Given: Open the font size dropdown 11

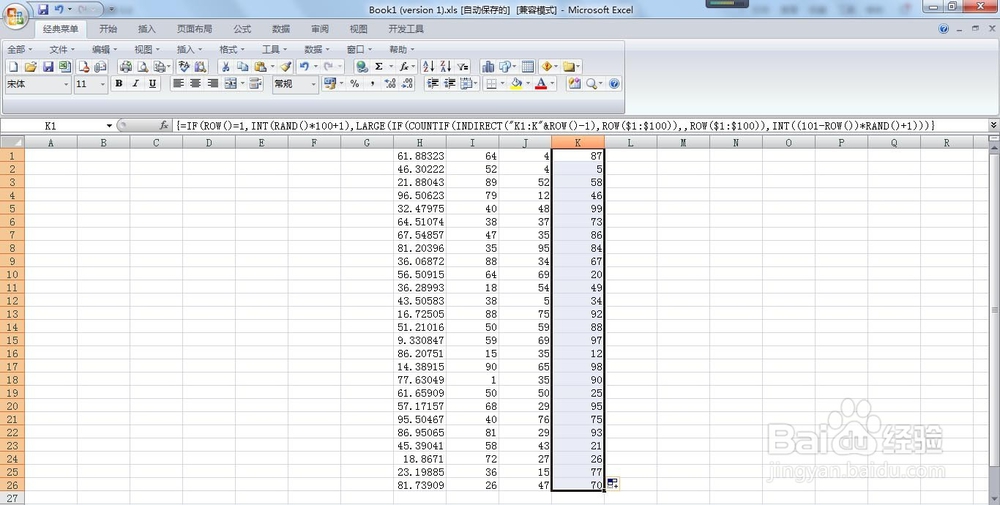Looking at the screenshot, I should click(x=103, y=84).
